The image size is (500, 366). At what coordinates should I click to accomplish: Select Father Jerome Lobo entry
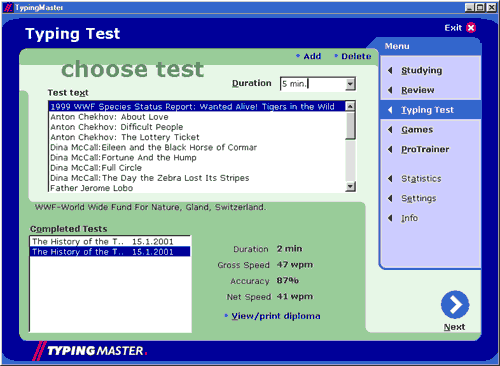[x=197, y=188]
